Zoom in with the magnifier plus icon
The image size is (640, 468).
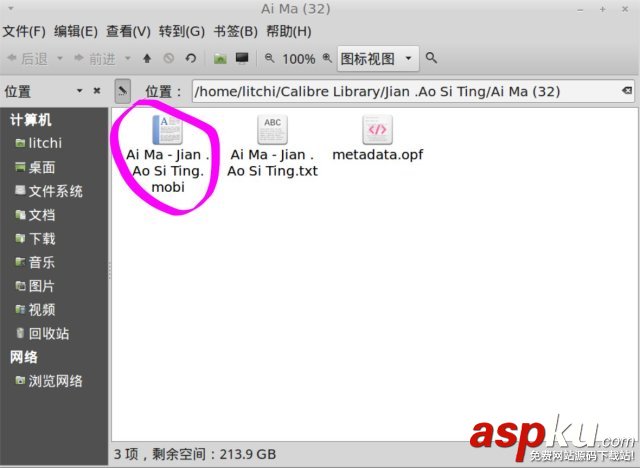coord(327,58)
